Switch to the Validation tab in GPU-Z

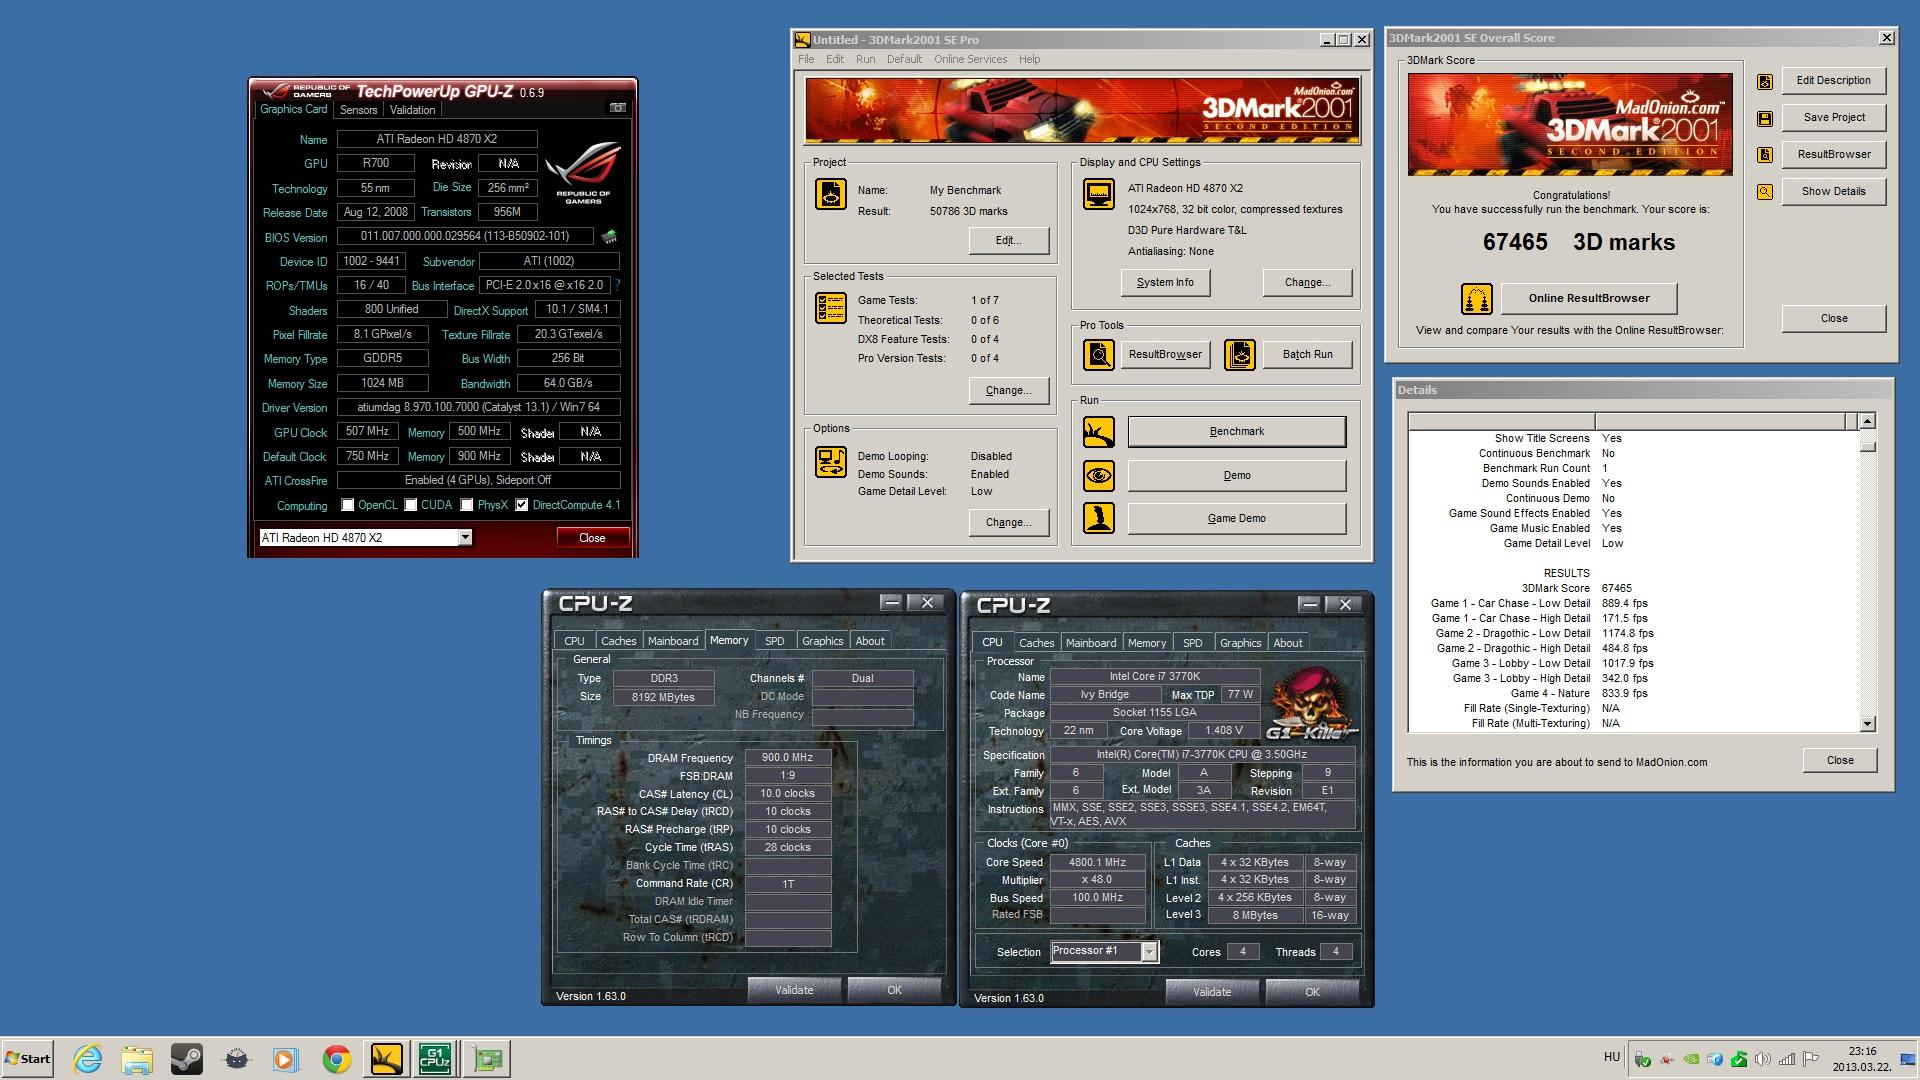pos(412,110)
